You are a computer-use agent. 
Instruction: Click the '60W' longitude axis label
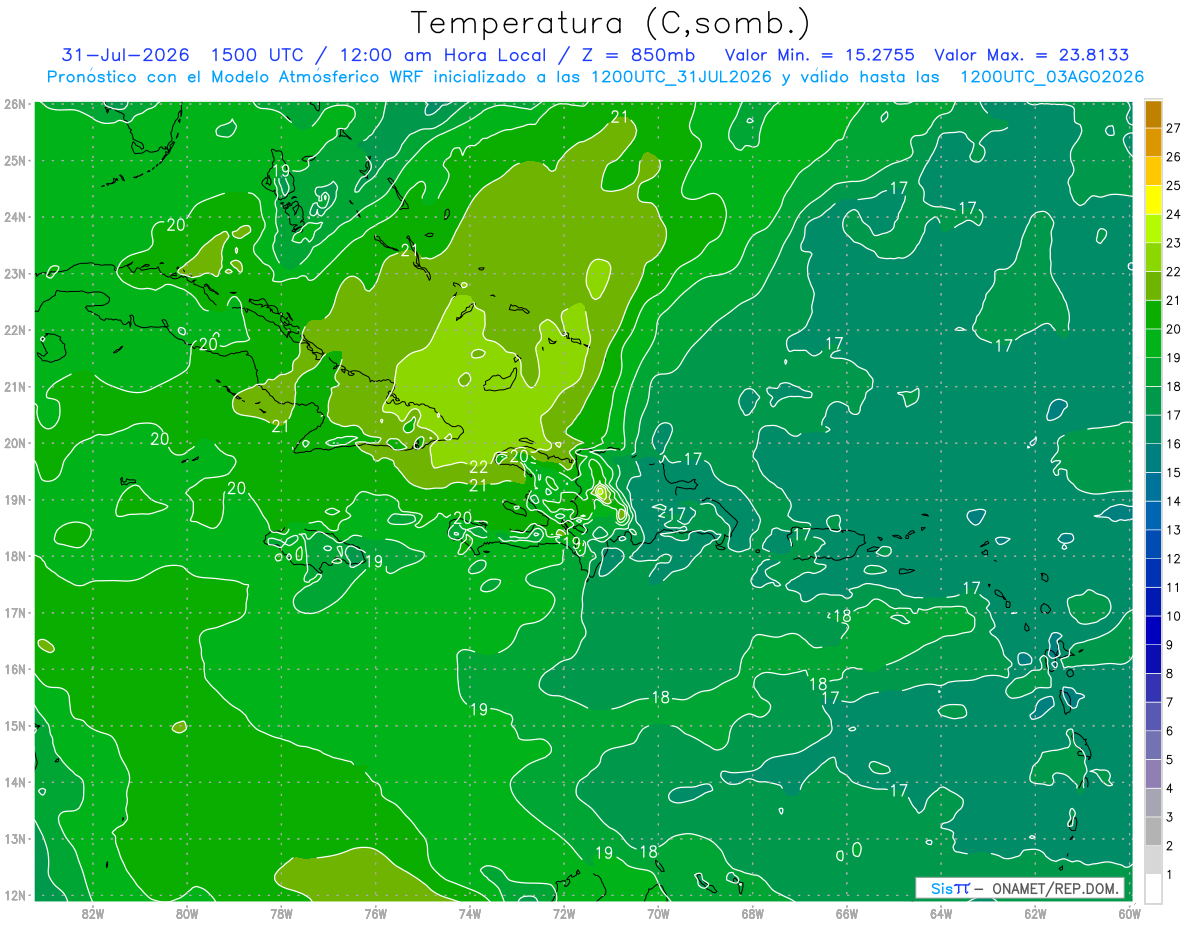click(1130, 912)
